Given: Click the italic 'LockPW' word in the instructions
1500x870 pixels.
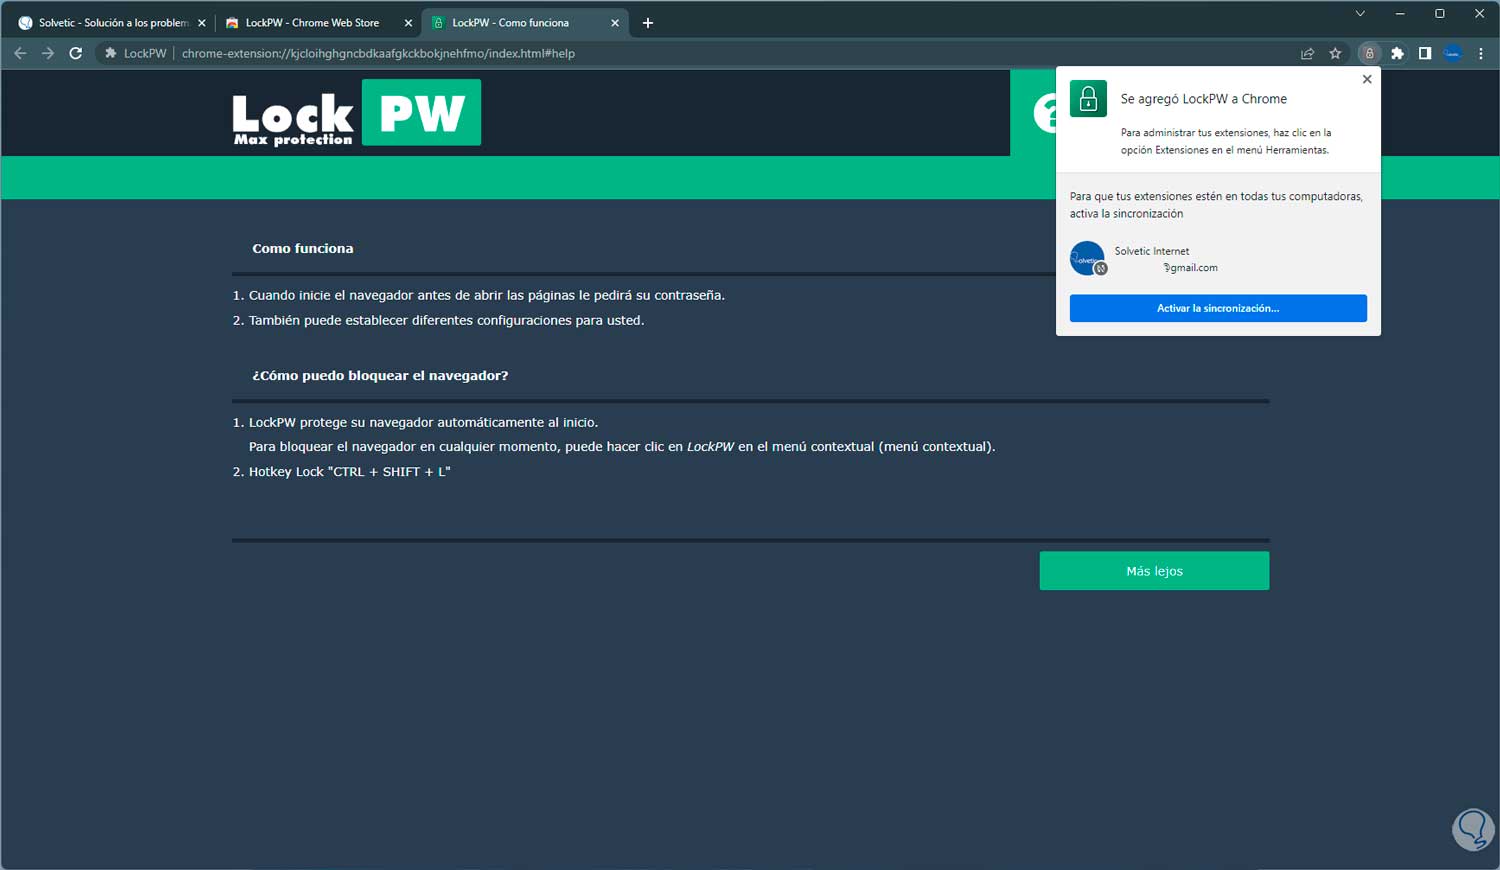Looking at the screenshot, I should point(711,447).
